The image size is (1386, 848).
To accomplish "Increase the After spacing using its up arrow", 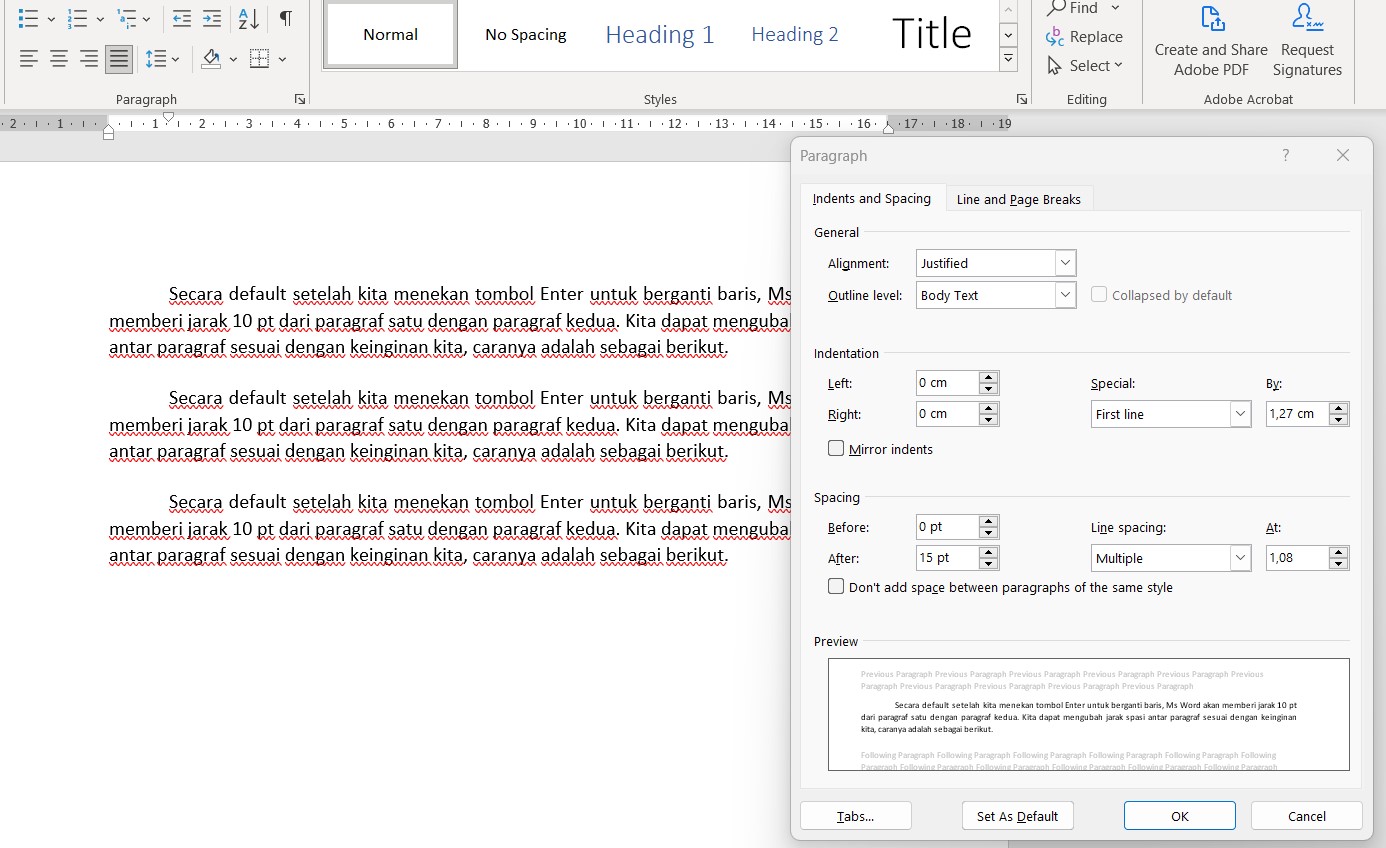I will pos(989,552).
